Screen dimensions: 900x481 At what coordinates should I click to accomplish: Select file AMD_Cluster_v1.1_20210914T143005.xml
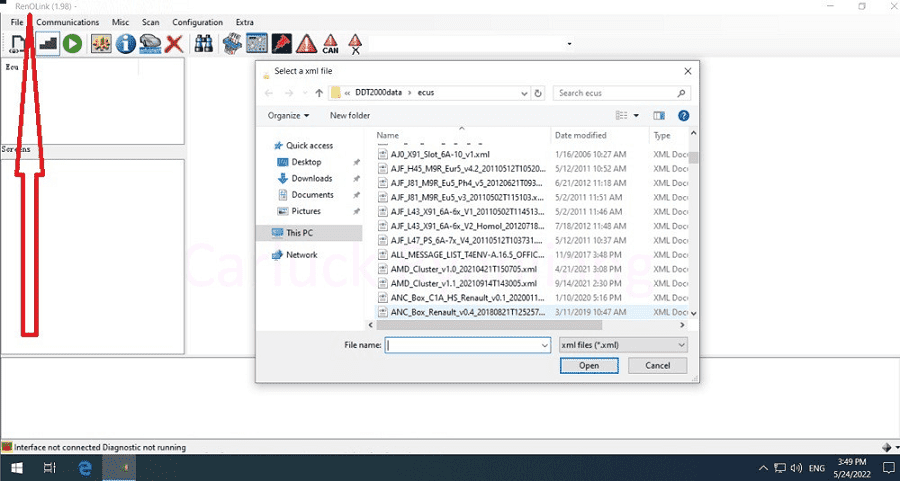tap(464, 284)
